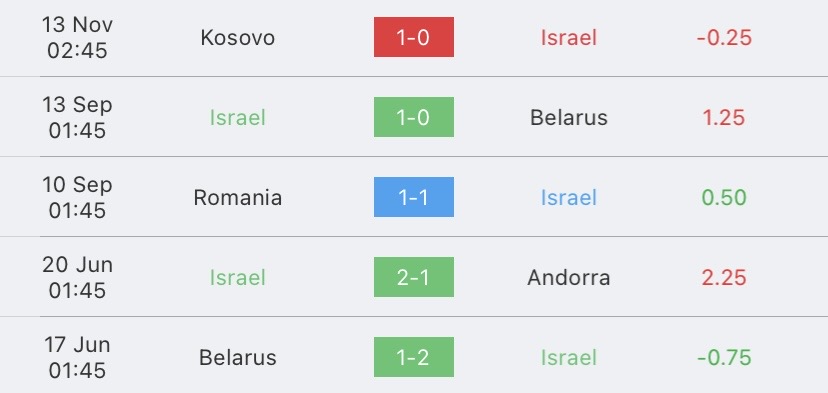This screenshot has width=828, height=393.
Task: Open the Belarus 1-2 Israel score badge
Action: tap(413, 357)
